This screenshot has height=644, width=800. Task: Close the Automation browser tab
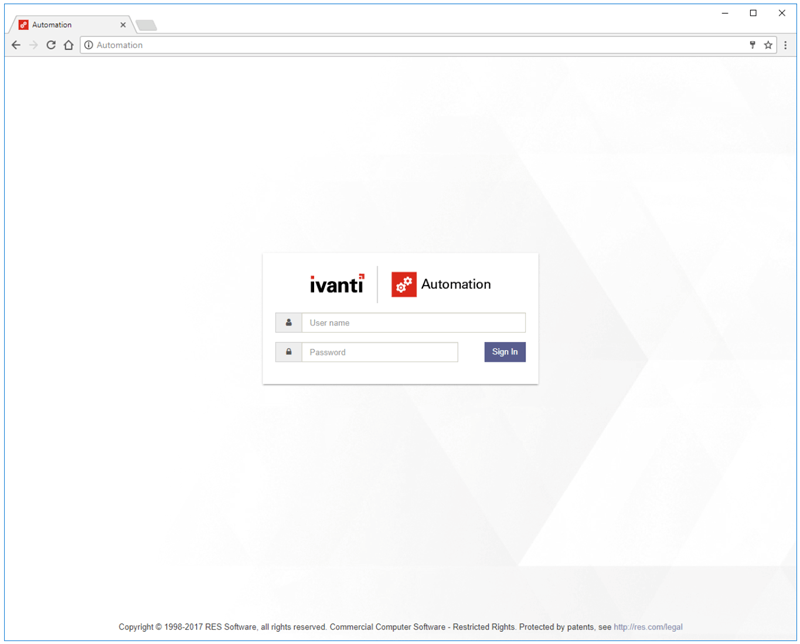(x=123, y=24)
